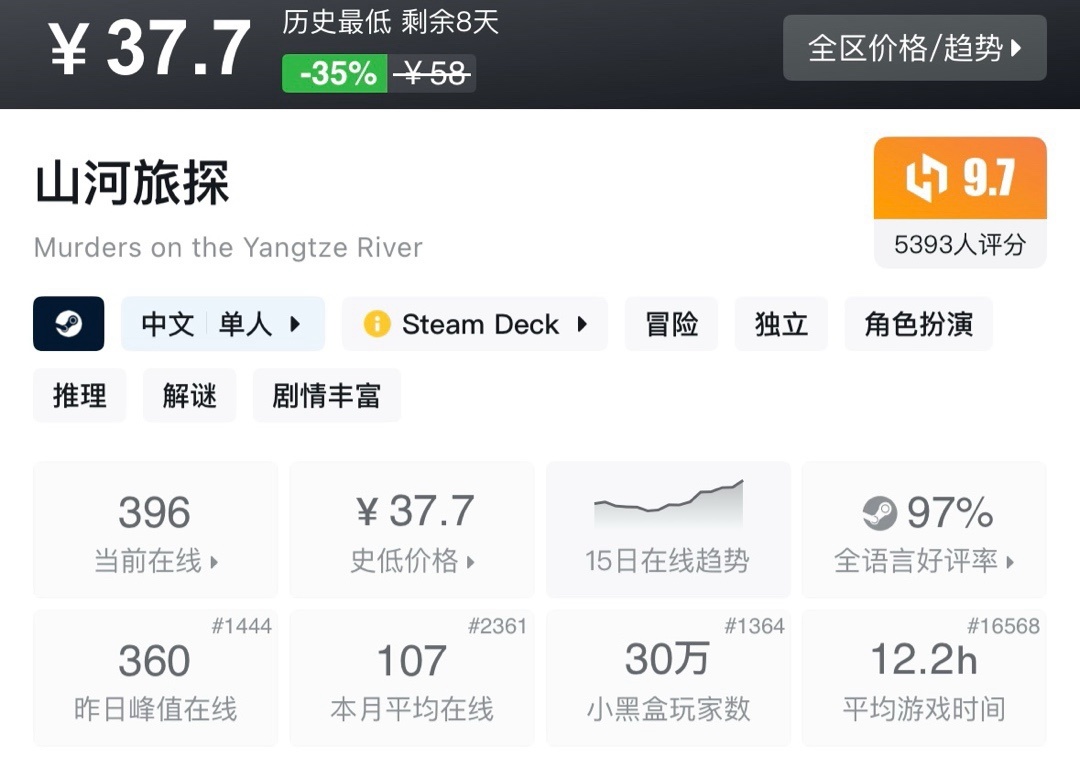
Task: Select the 角色扮演 role-playing tag
Action: pos(919,324)
